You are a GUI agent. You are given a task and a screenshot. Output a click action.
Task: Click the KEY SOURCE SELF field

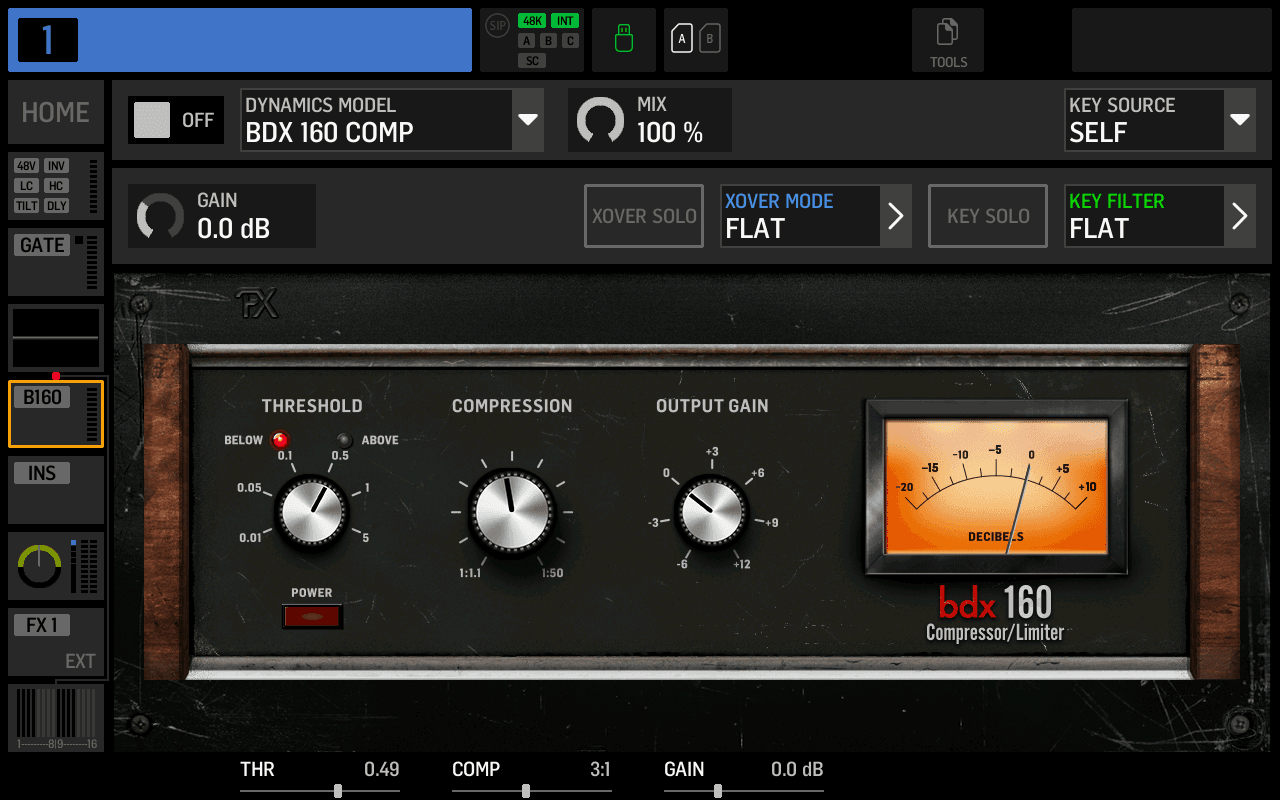pyautogui.click(x=1144, y=120)
